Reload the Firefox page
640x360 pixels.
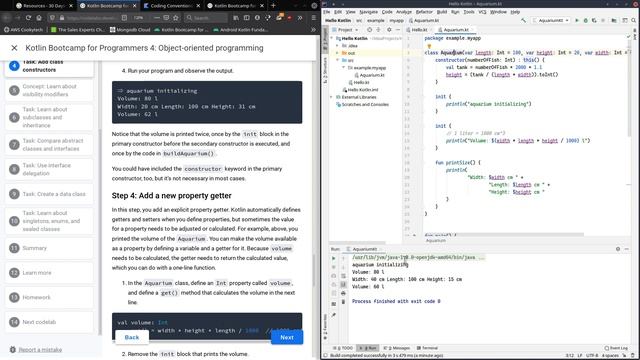(28, 18)
